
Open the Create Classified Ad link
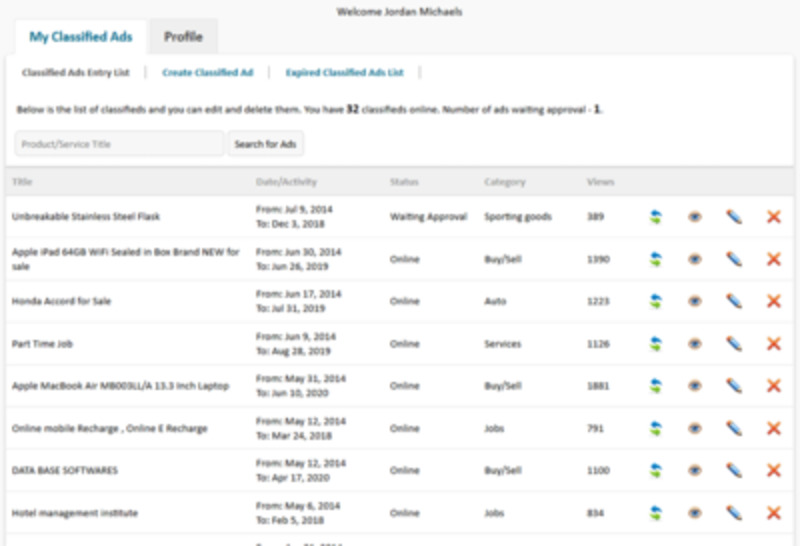208,72
